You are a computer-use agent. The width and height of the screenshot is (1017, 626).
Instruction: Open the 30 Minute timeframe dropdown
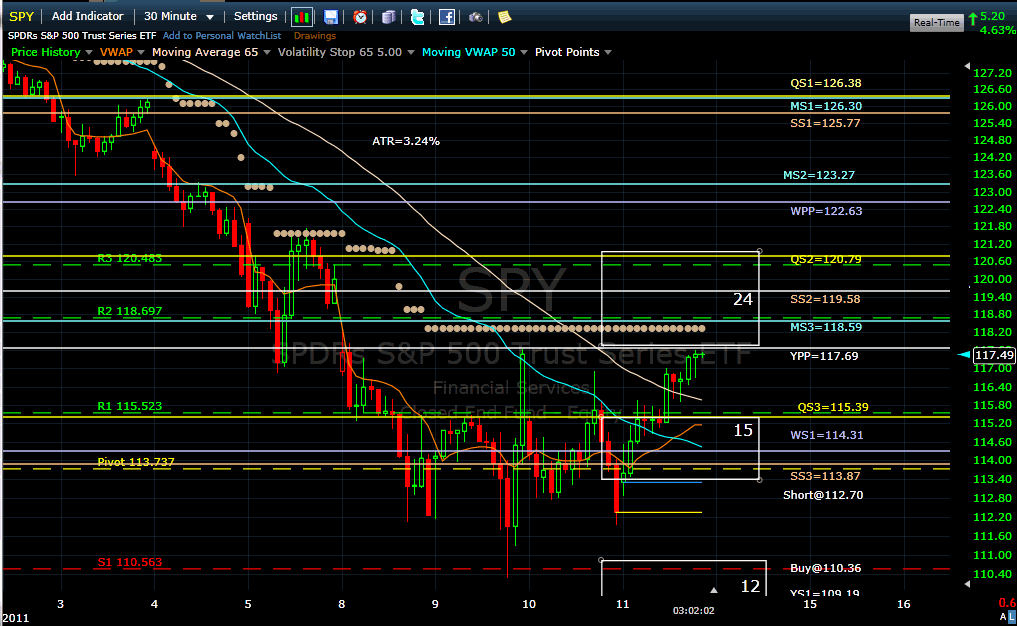tap(178, 16)
